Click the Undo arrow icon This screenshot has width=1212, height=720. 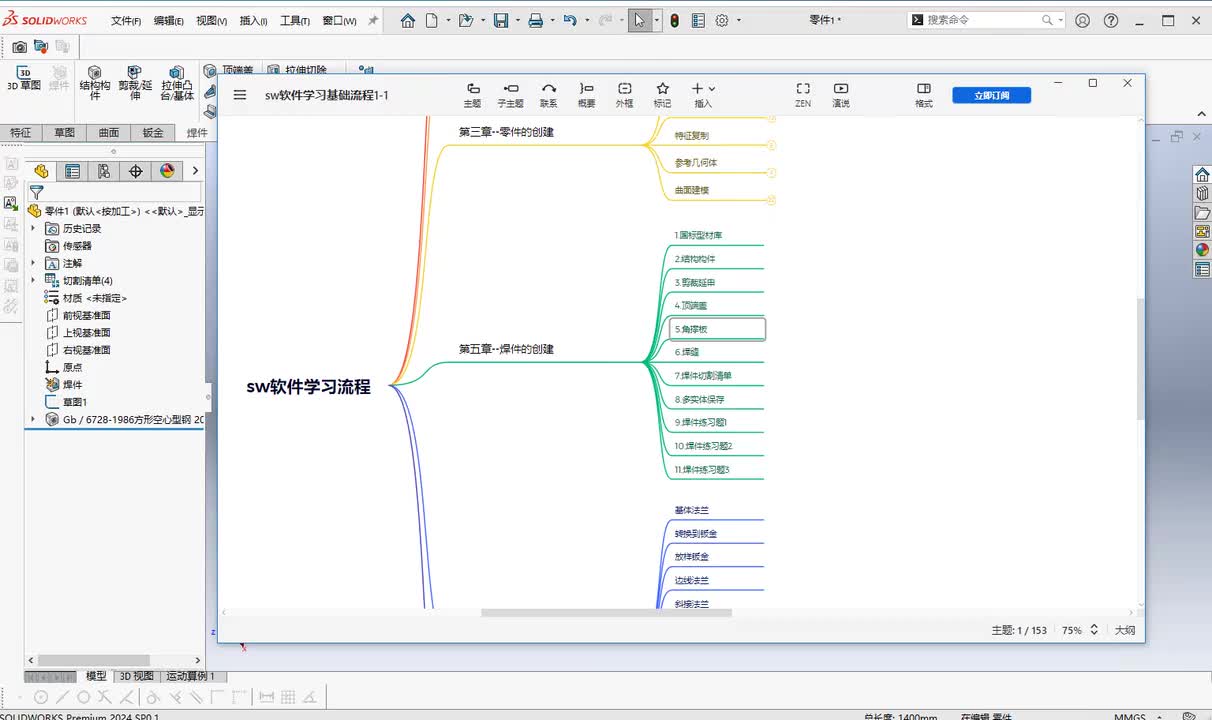pyautogui.click(x=570, y=20)
